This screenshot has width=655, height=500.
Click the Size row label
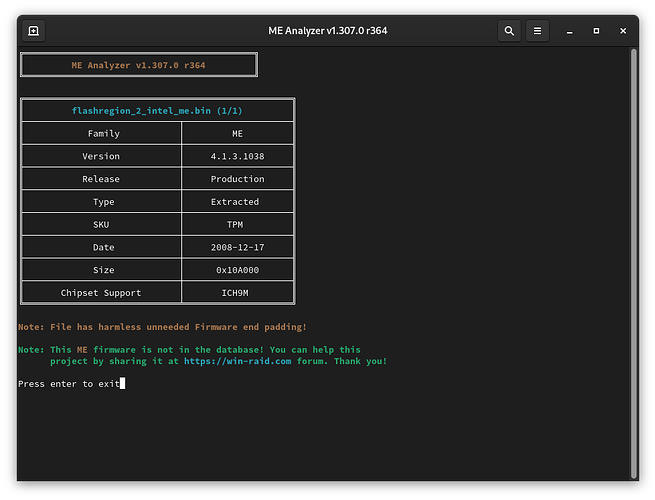point(104,270)
